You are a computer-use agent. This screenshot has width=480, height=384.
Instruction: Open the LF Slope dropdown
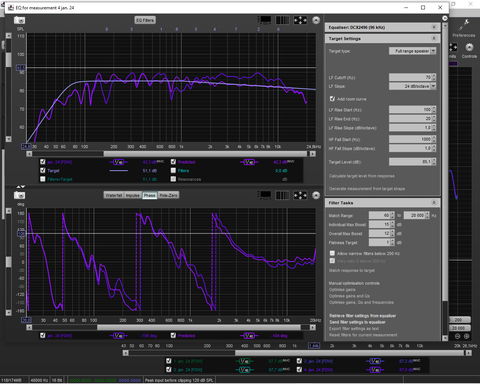pyautogui.click(x=413, y=86)
